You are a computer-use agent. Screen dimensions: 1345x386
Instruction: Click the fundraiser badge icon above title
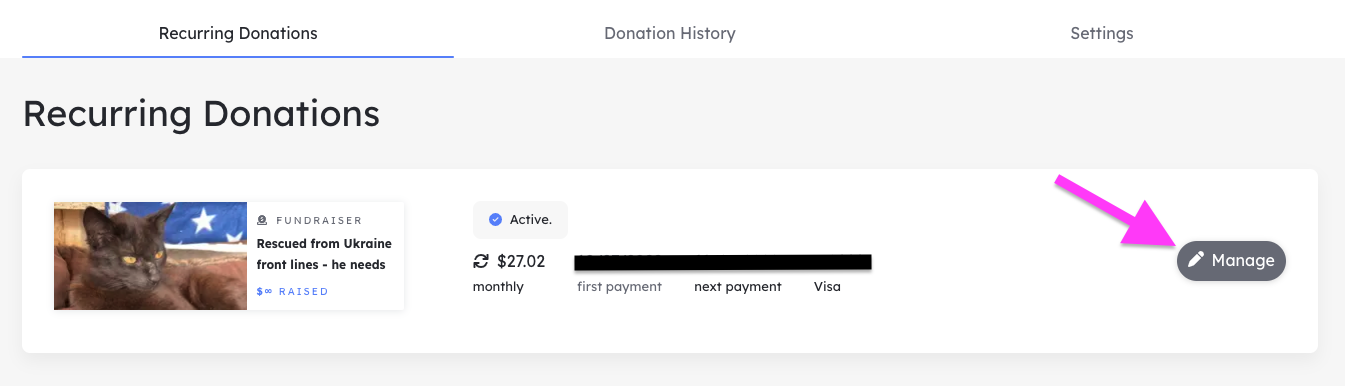[x=262, y=220]
